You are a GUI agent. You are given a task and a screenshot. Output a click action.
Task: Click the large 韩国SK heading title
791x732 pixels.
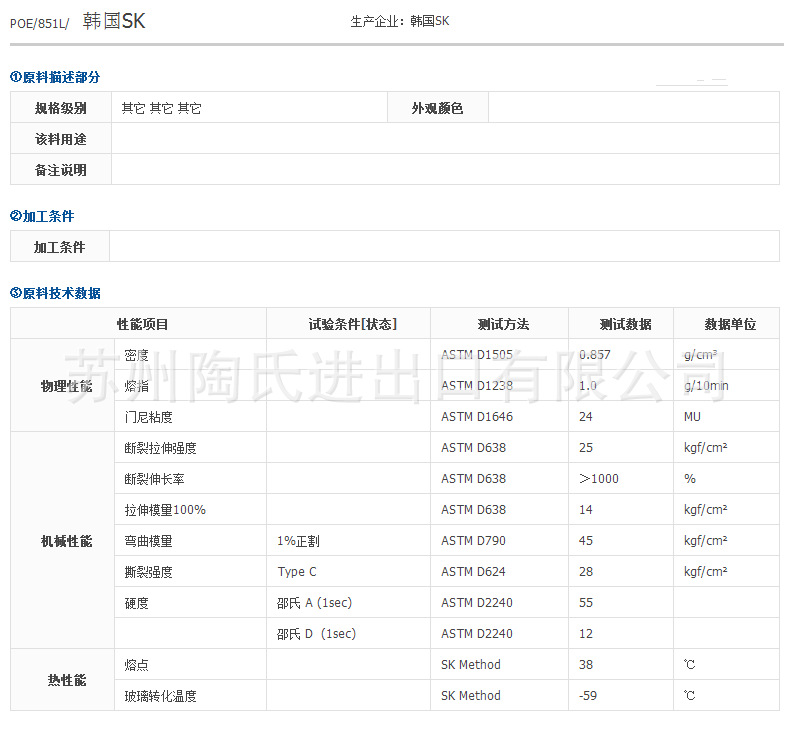(114, 21)
